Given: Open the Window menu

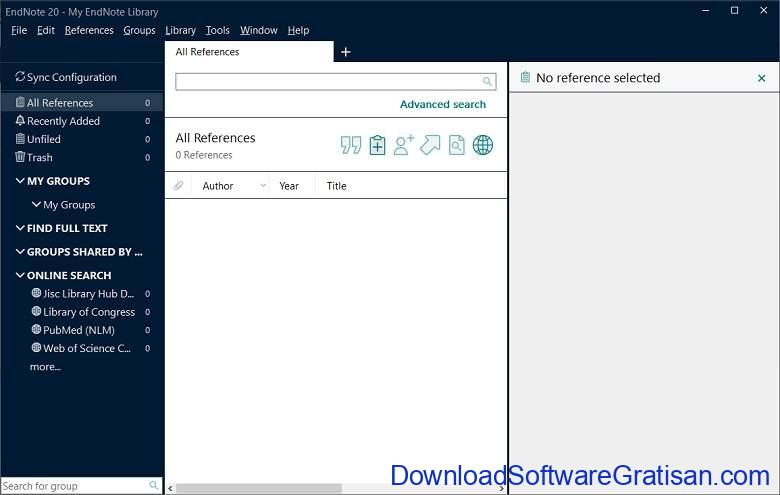Looking at the screenshot, I should [x=259, y=30].
